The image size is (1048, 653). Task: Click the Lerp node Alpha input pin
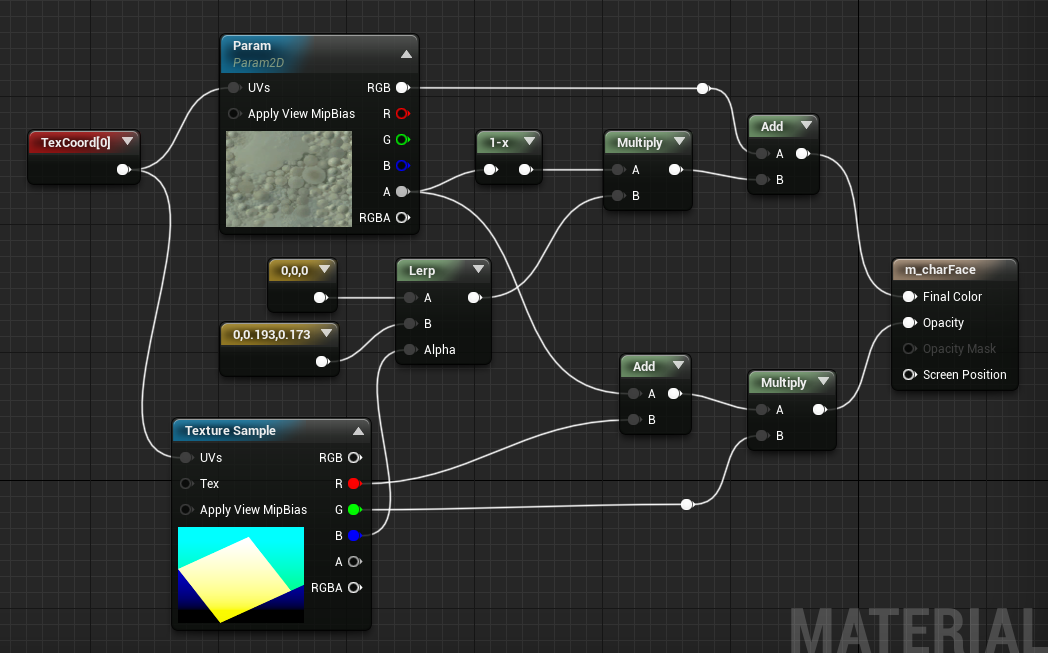[410, 350]
